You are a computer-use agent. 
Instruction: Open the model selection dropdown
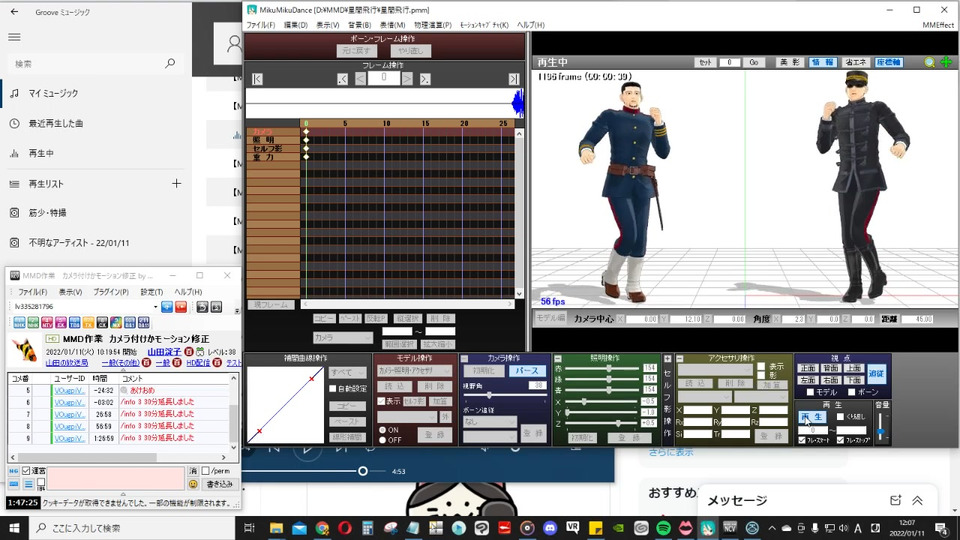(414, 370)
